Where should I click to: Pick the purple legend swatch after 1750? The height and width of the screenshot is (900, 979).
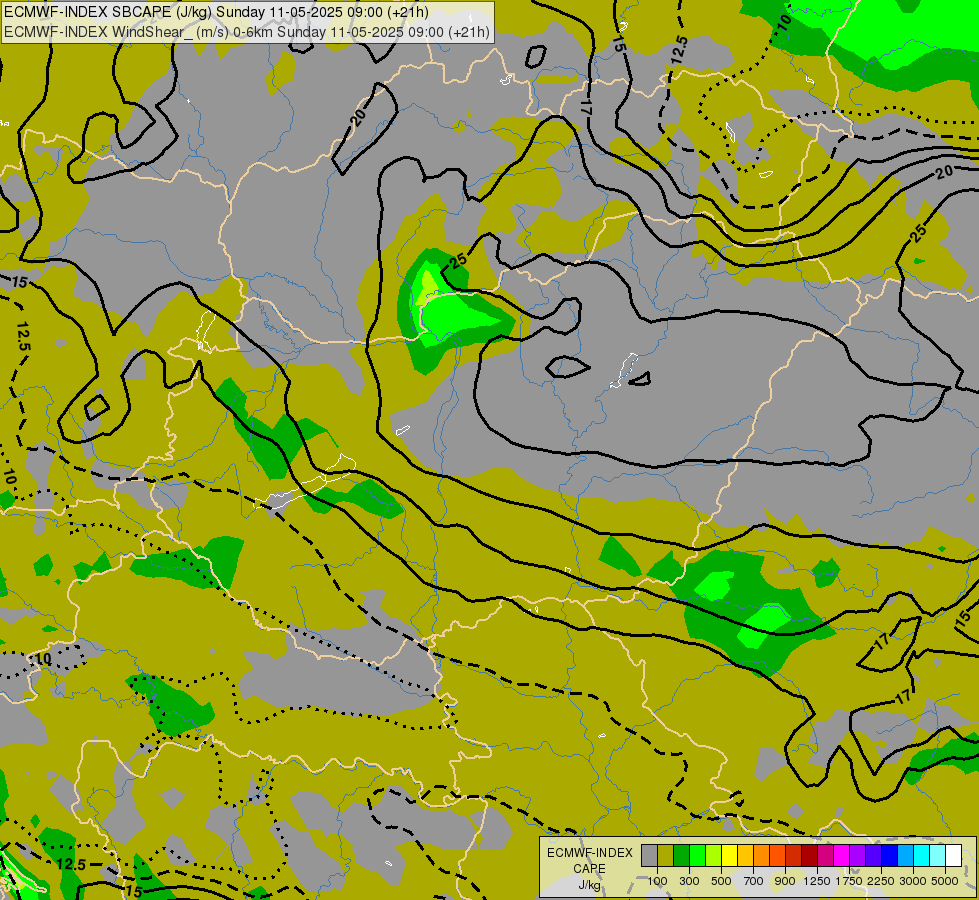tap(858, 856)
